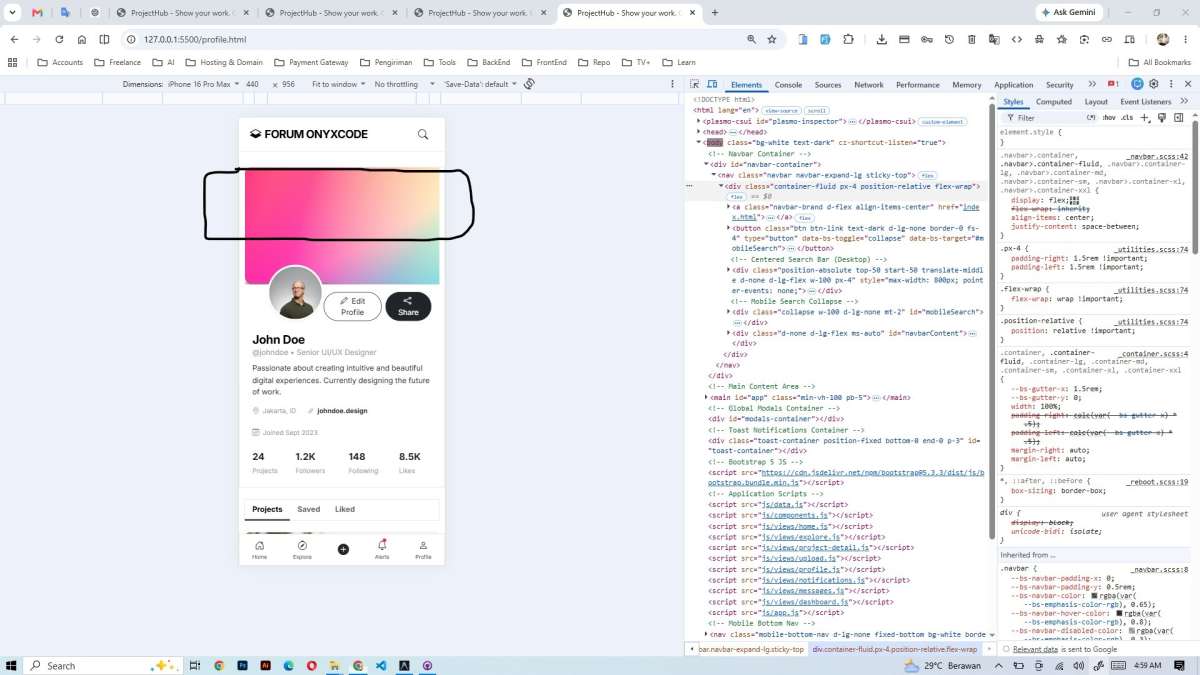Open the Computed styles tab

click(1054, 101)
